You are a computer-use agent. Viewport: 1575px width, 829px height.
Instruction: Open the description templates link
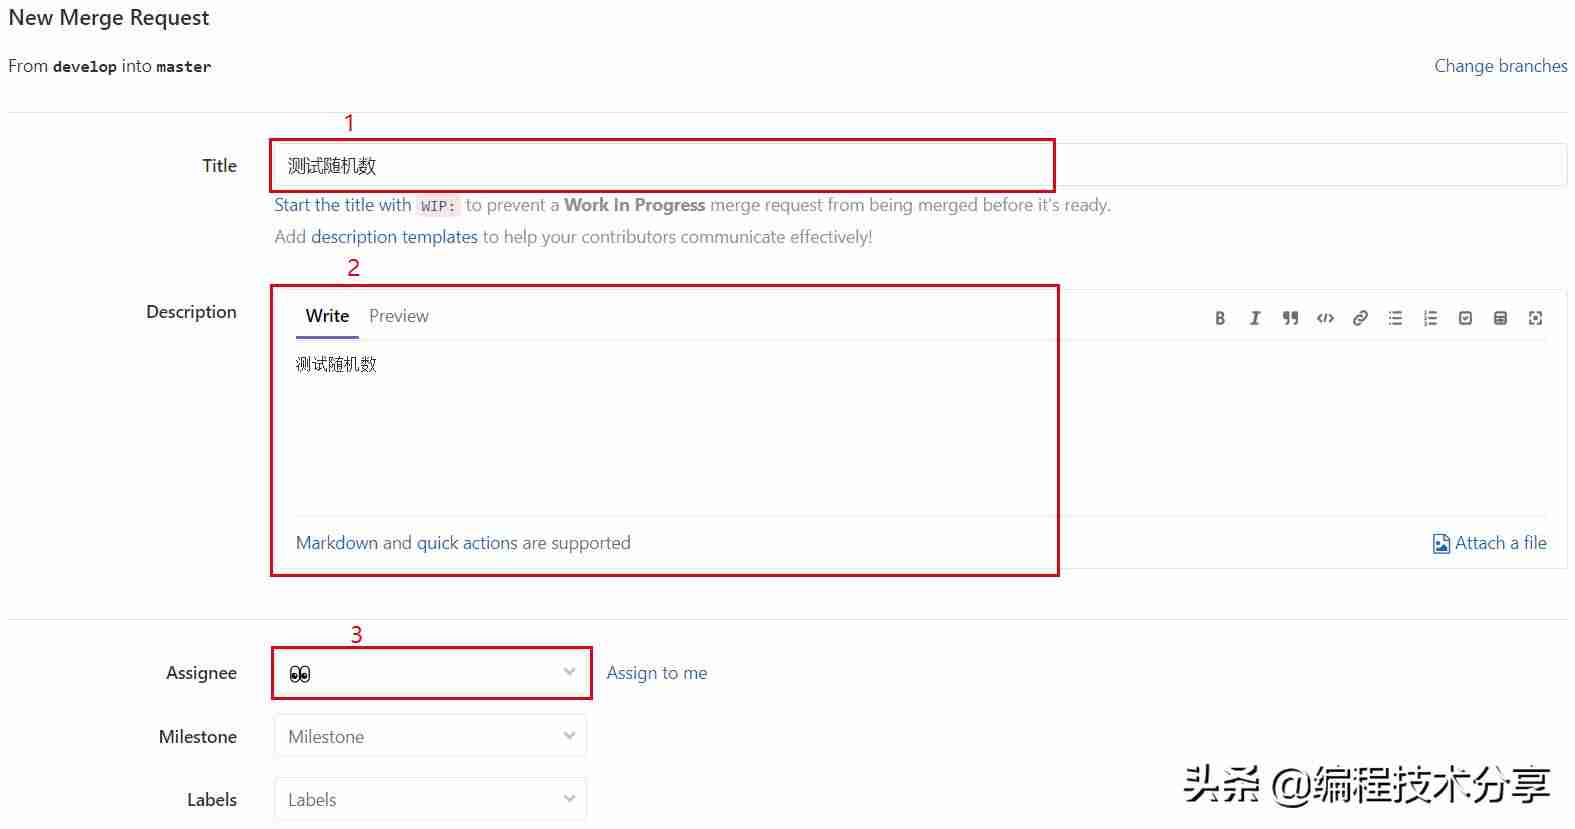click(394, 237)
